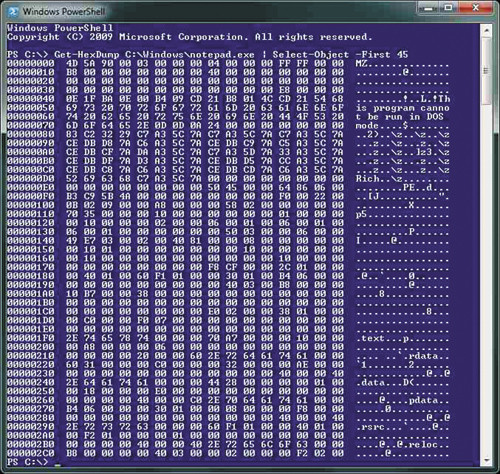This screenshot has height=474, width=500.
Task: Click the final 'PS C:\>' prompt line
Action: [x=28, y=462]
